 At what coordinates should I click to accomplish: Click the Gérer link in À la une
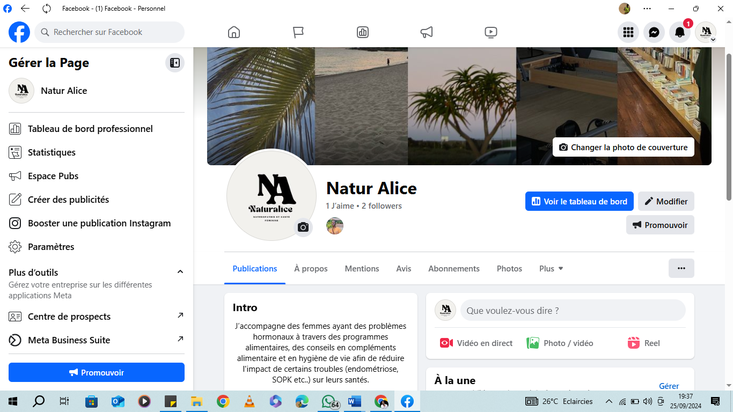click(668, 386)
